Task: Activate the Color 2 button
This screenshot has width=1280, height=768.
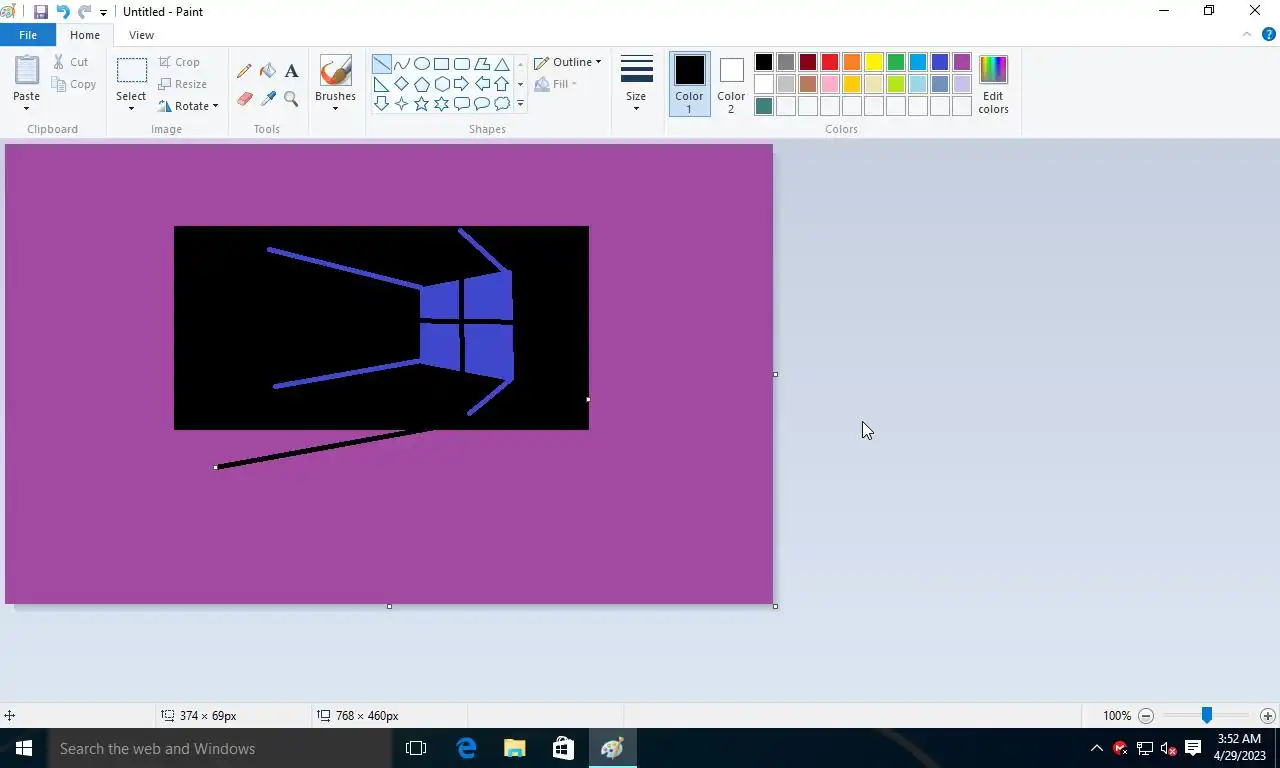Action: pos(731,84)
